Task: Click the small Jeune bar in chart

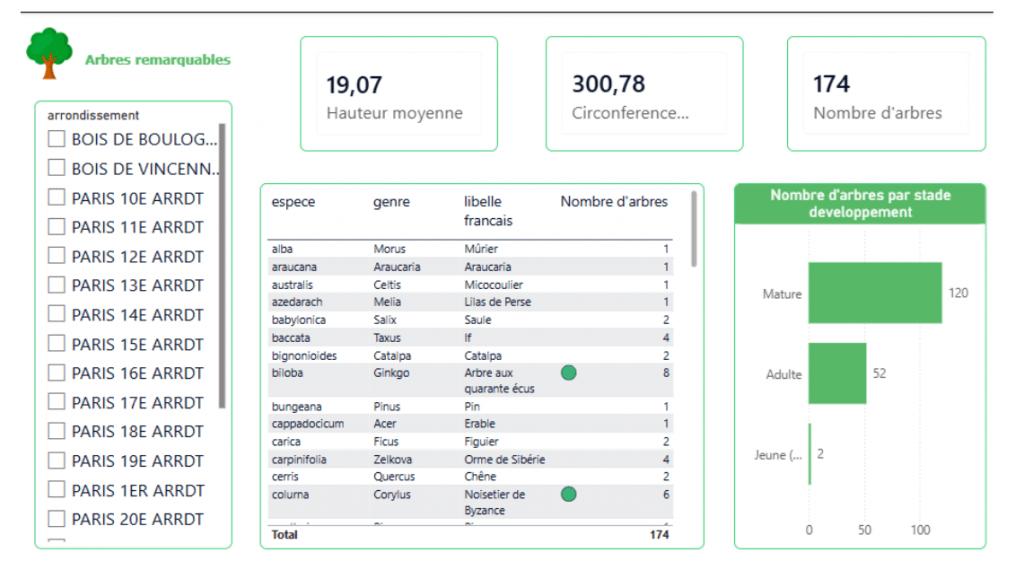Action: point(810,454)
